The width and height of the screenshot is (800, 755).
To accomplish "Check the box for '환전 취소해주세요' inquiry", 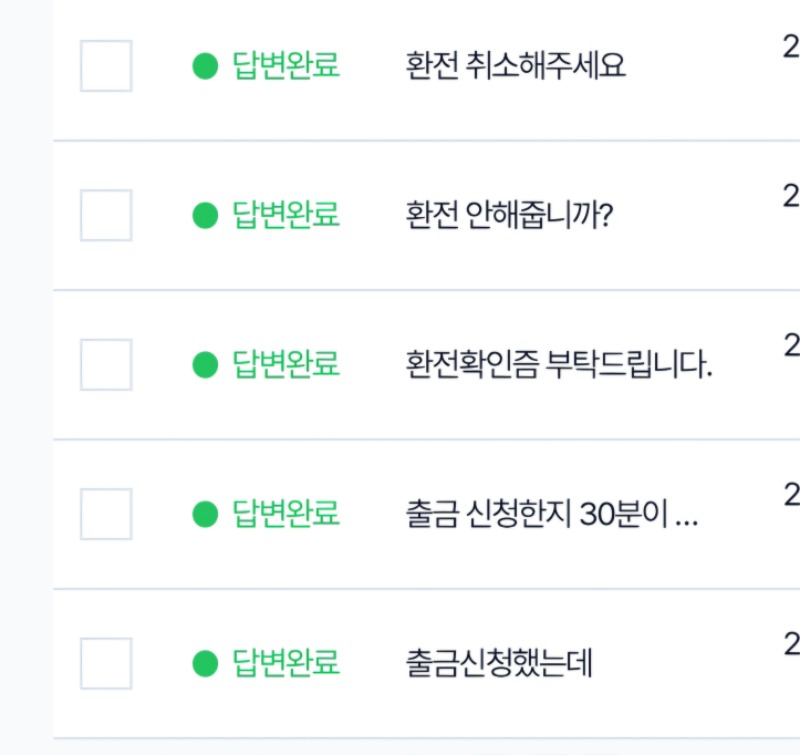I will (x=106, y=66).
